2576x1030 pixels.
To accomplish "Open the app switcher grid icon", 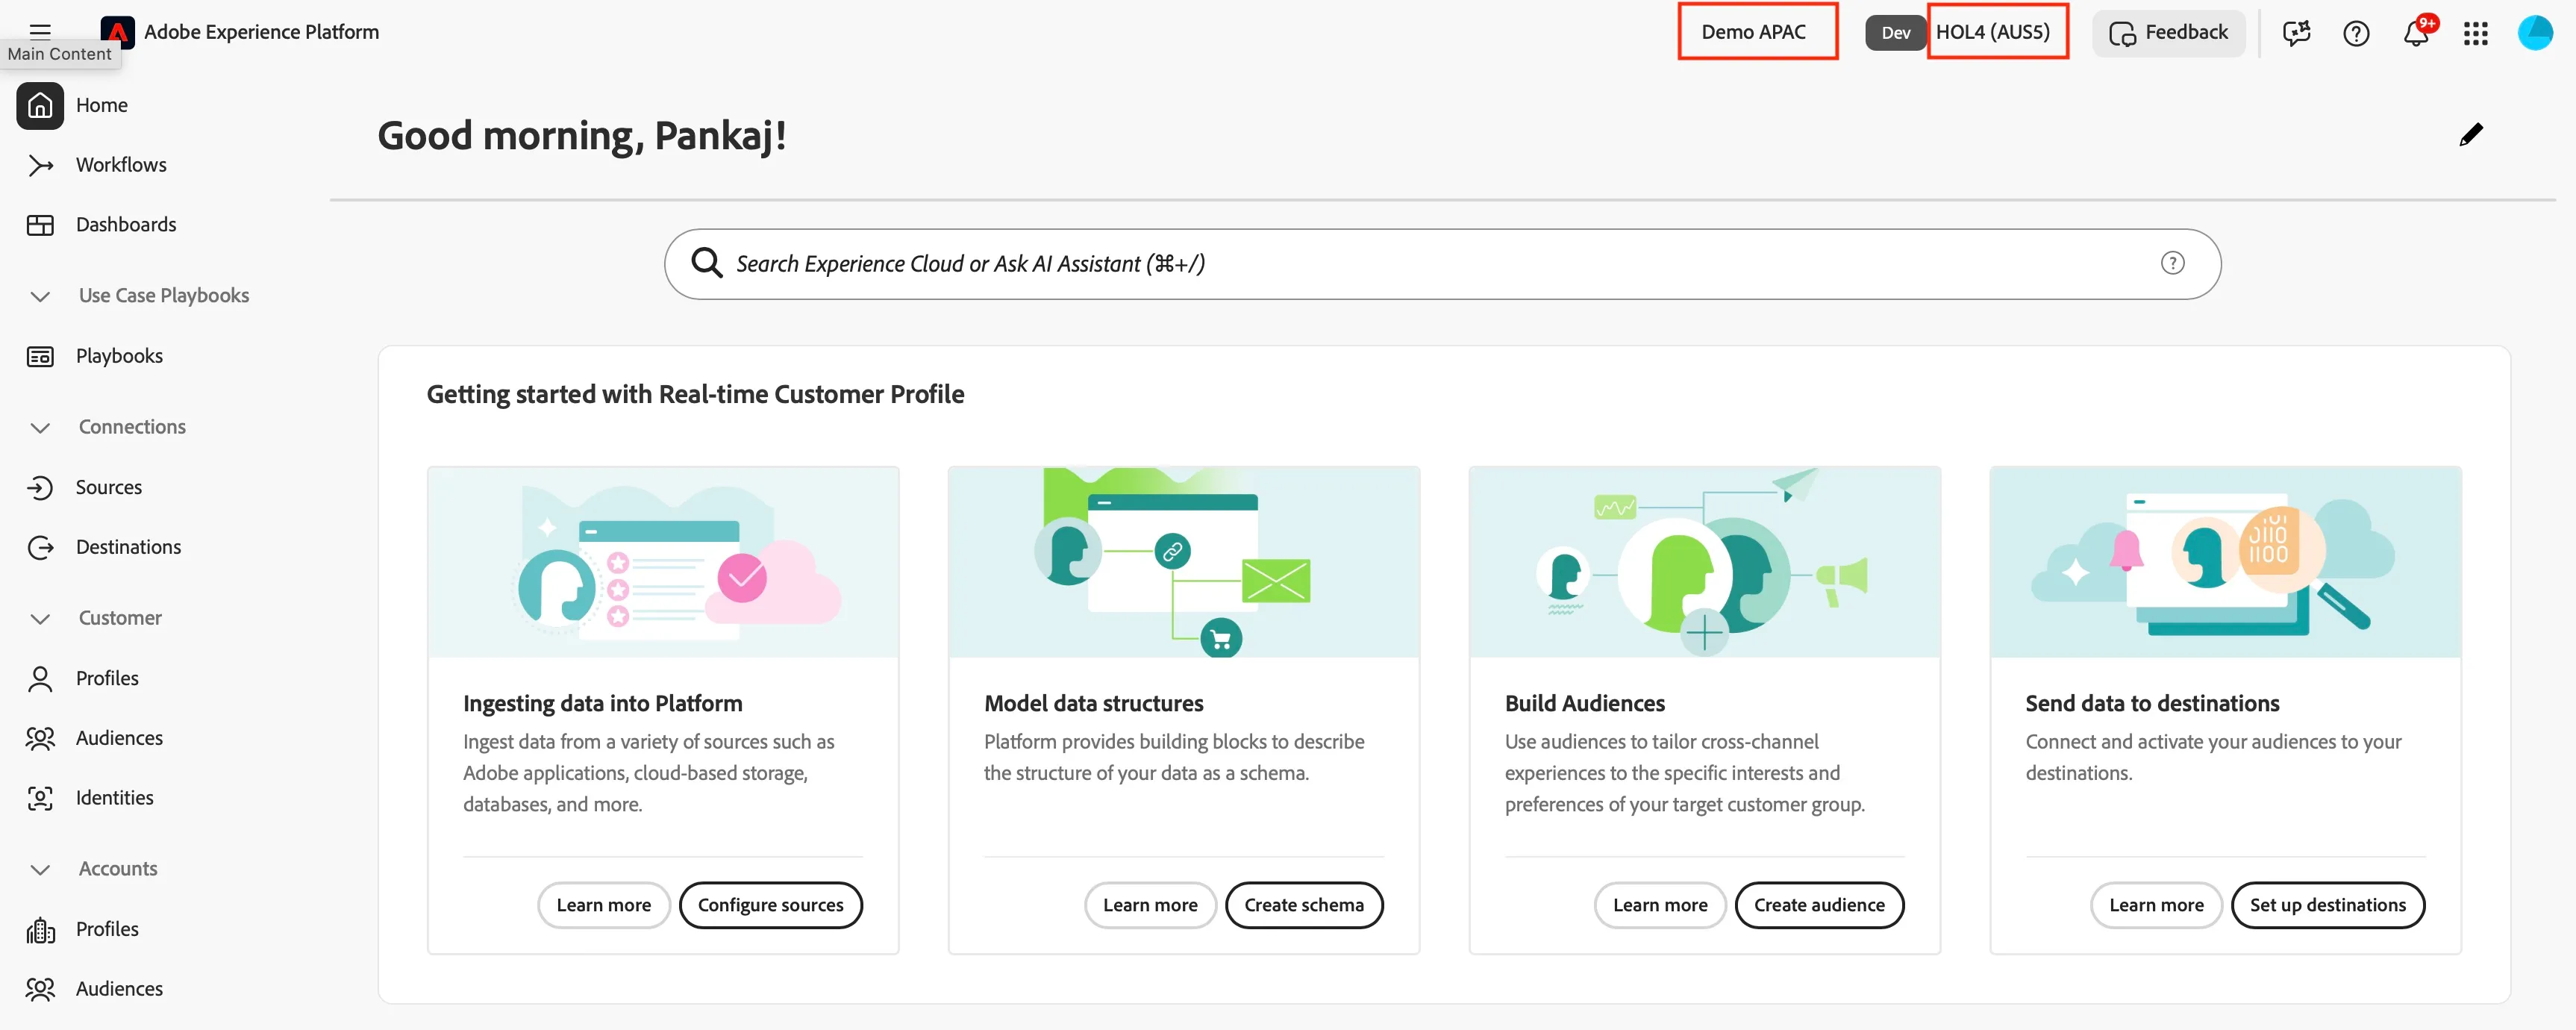I will point(2475,33).
